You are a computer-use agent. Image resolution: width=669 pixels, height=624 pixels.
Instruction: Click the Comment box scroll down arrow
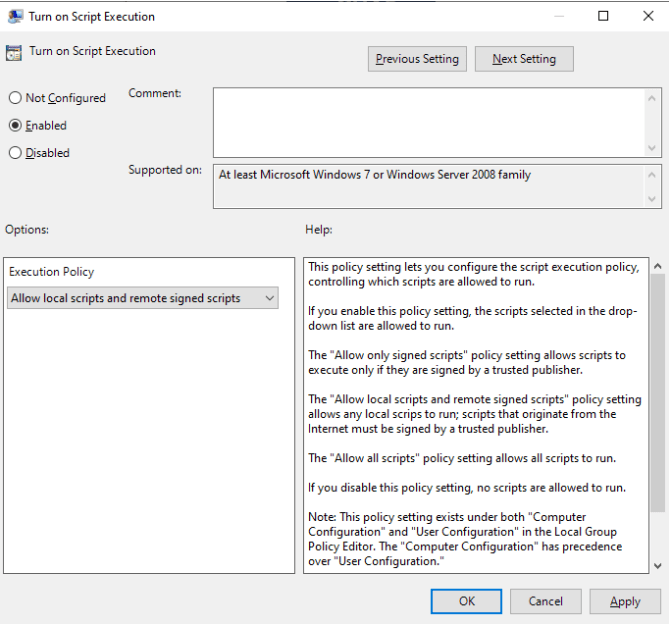653,148
